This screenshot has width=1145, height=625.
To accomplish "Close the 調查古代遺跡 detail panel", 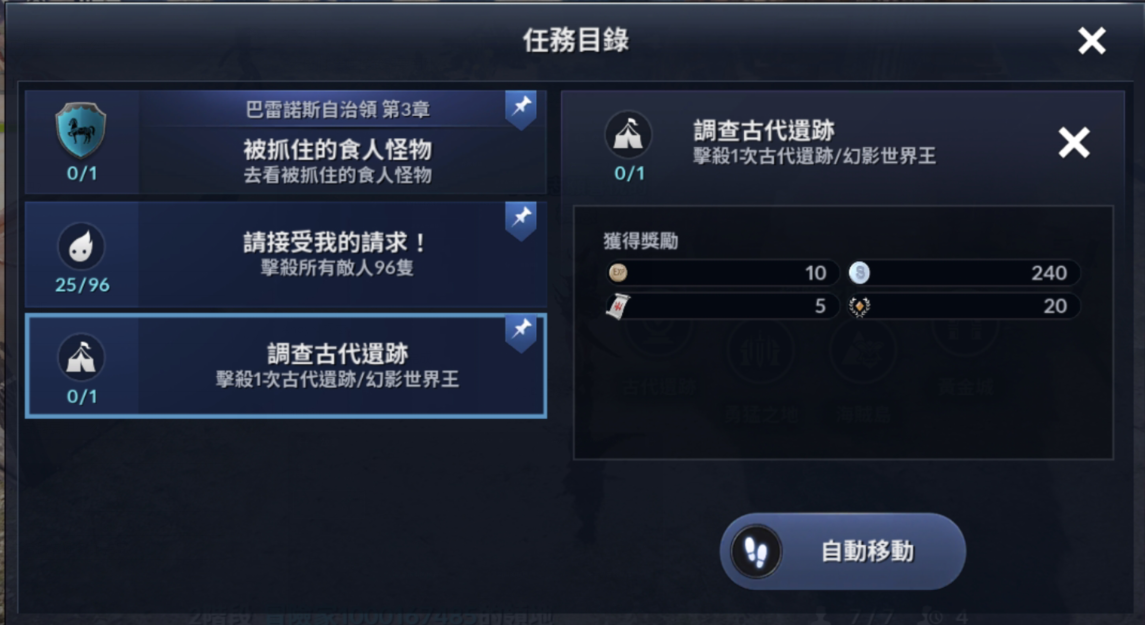I will pos(1074,144).
